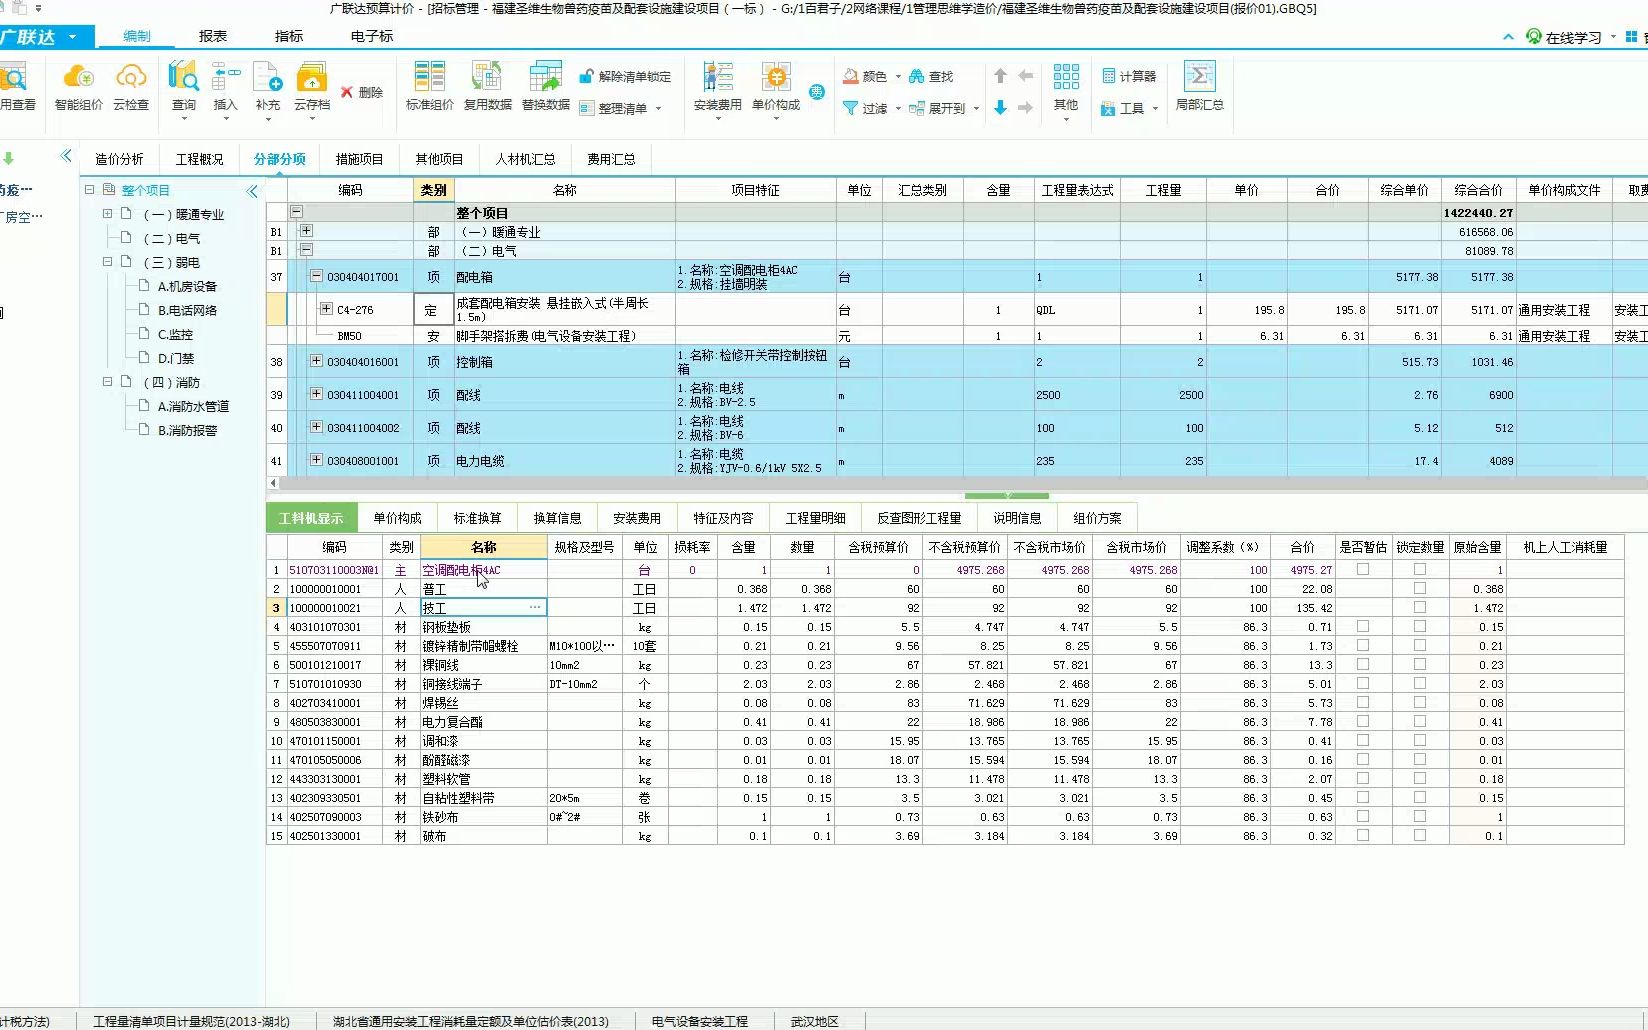This screenshot has width=1648, height=1030.
Task: Open the 标准换算 bottom panel tab
Action: [x=477, y=518]
